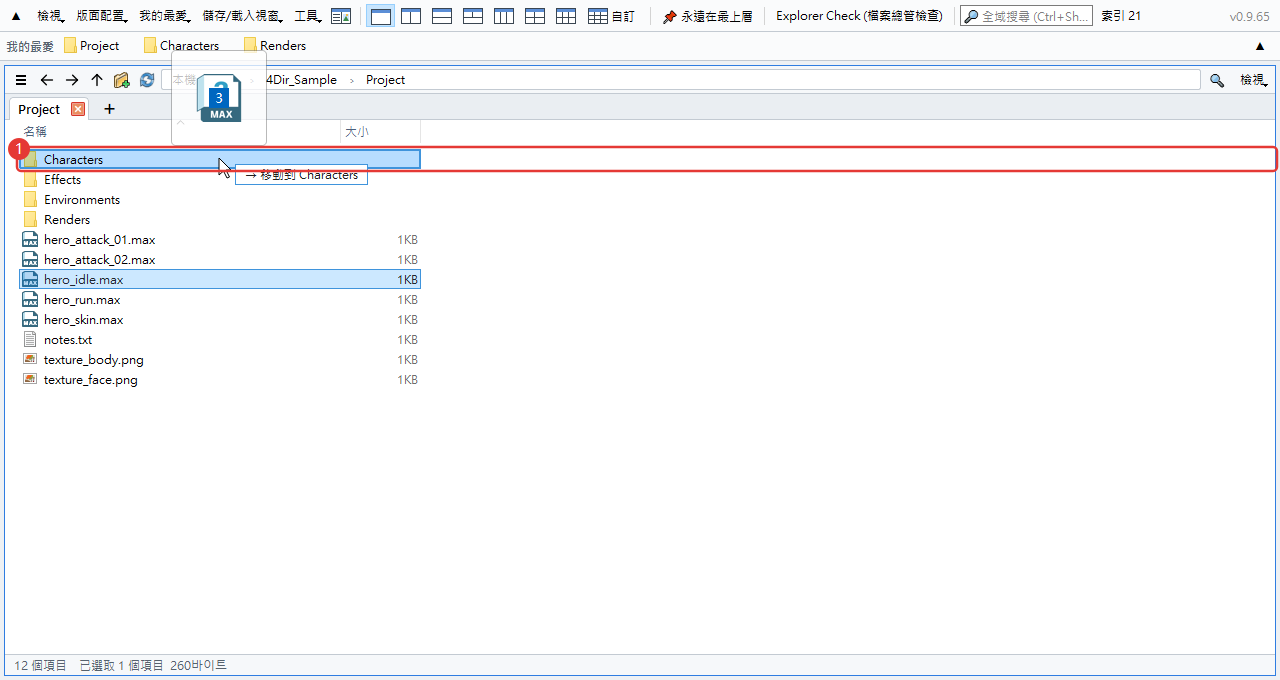Open the 自訂 custom layout option

(x=611, y=16)
